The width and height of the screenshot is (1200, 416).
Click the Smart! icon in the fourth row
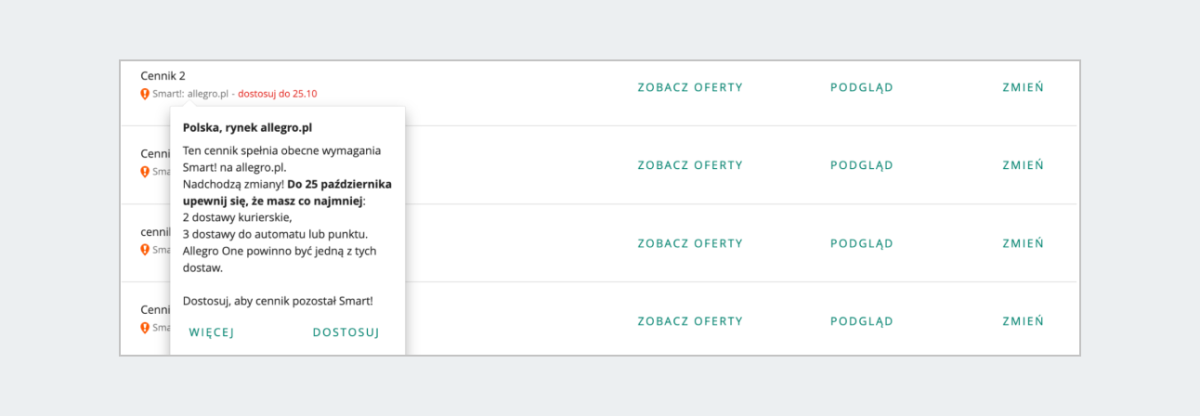tap(145, 327)
